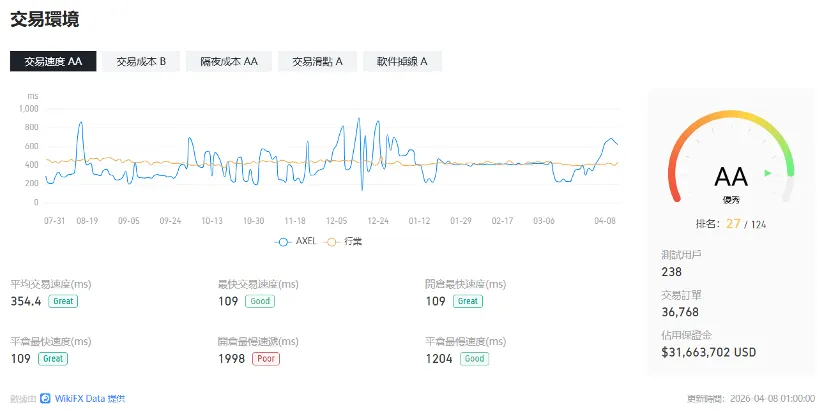The image size is (832, 412).
Task: Click the 優秀 rating label
Action: click(x=731, y=200)
